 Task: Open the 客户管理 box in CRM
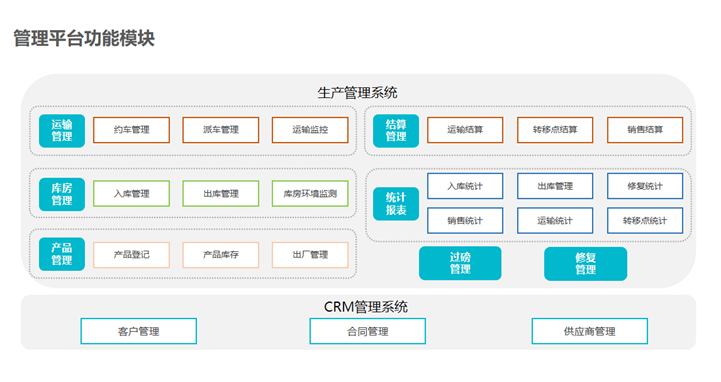pos(138,331)
